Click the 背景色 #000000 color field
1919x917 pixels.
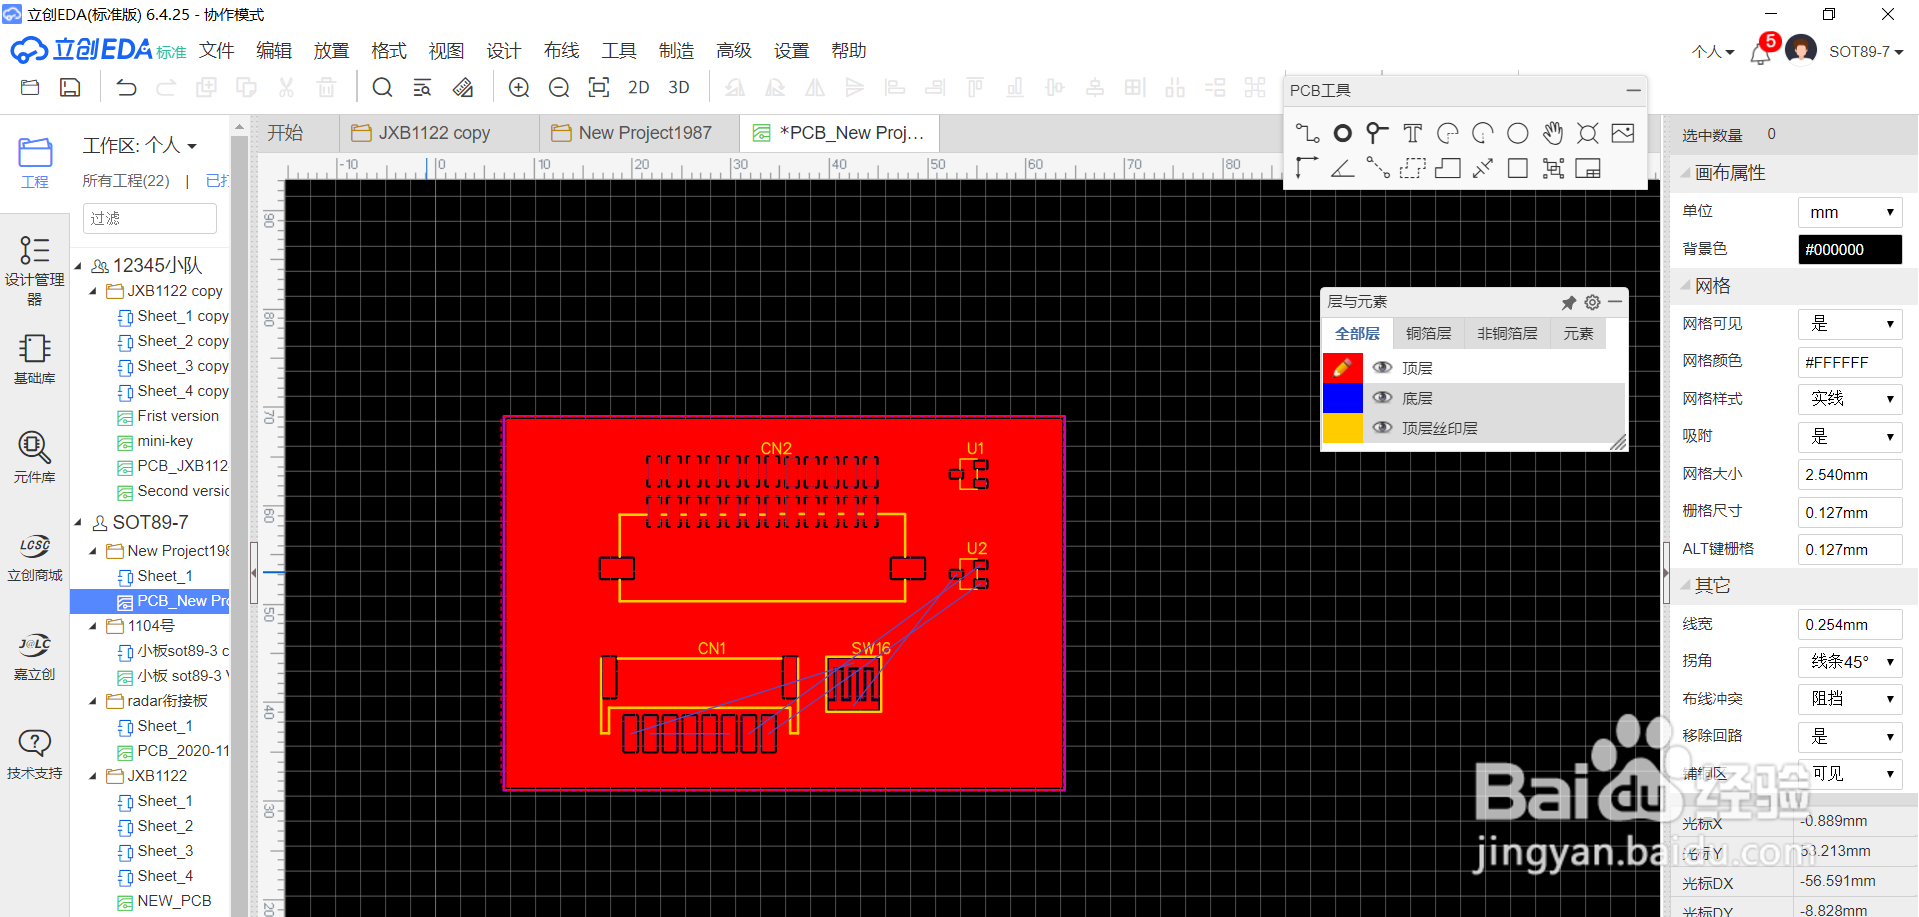[x=1850, y=249]
